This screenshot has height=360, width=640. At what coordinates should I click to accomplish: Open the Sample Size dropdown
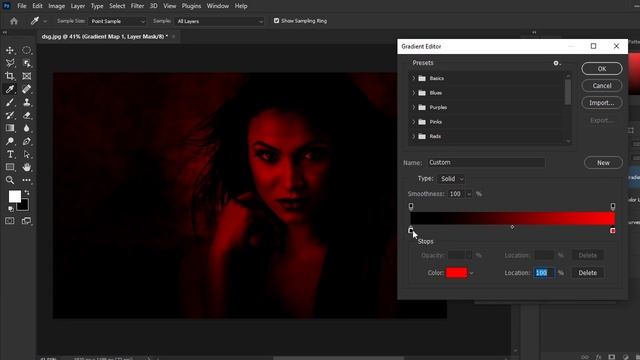click(x=117, y=21)
